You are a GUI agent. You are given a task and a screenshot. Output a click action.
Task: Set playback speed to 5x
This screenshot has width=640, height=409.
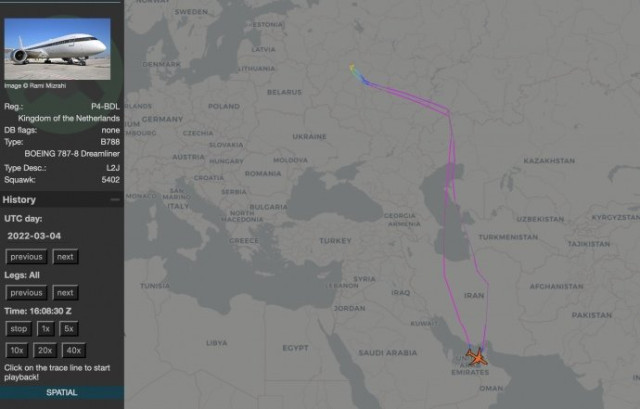click(69, 329)
